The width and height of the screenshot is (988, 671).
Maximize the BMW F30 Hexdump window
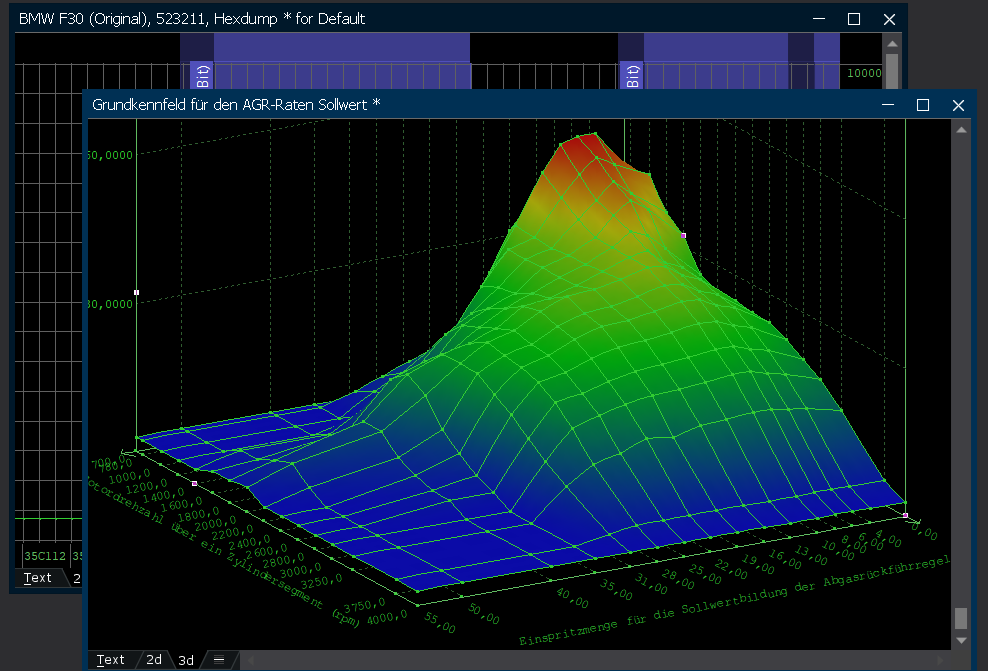click(x=854, y=19)
